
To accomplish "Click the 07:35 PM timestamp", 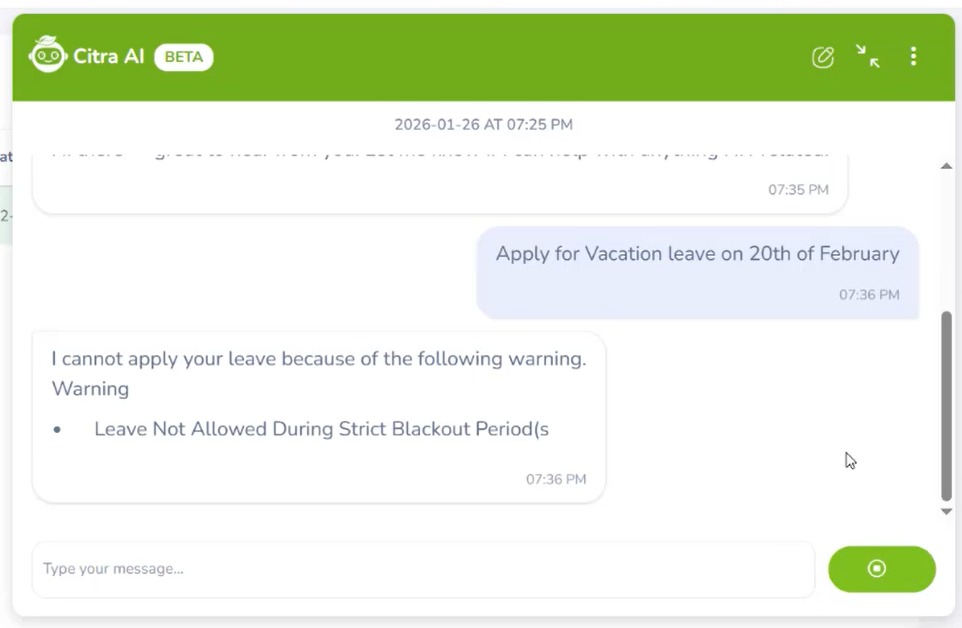I will (798, 189).
